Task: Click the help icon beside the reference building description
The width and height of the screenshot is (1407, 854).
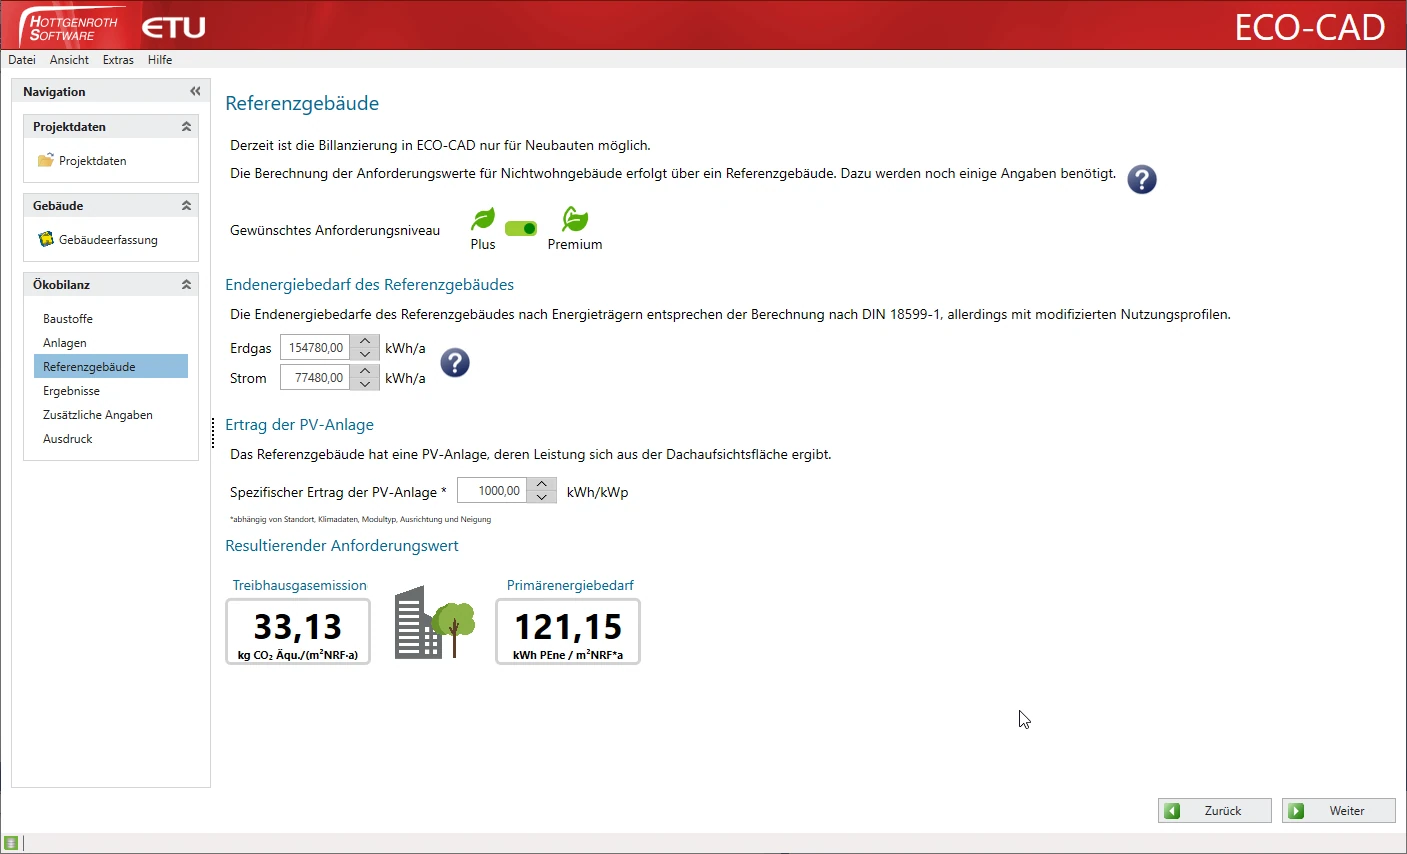Action: [1141, 179]
